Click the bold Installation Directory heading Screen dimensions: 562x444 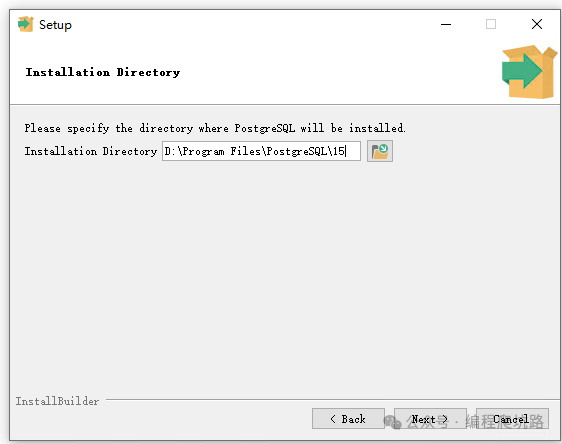(103, 72)
